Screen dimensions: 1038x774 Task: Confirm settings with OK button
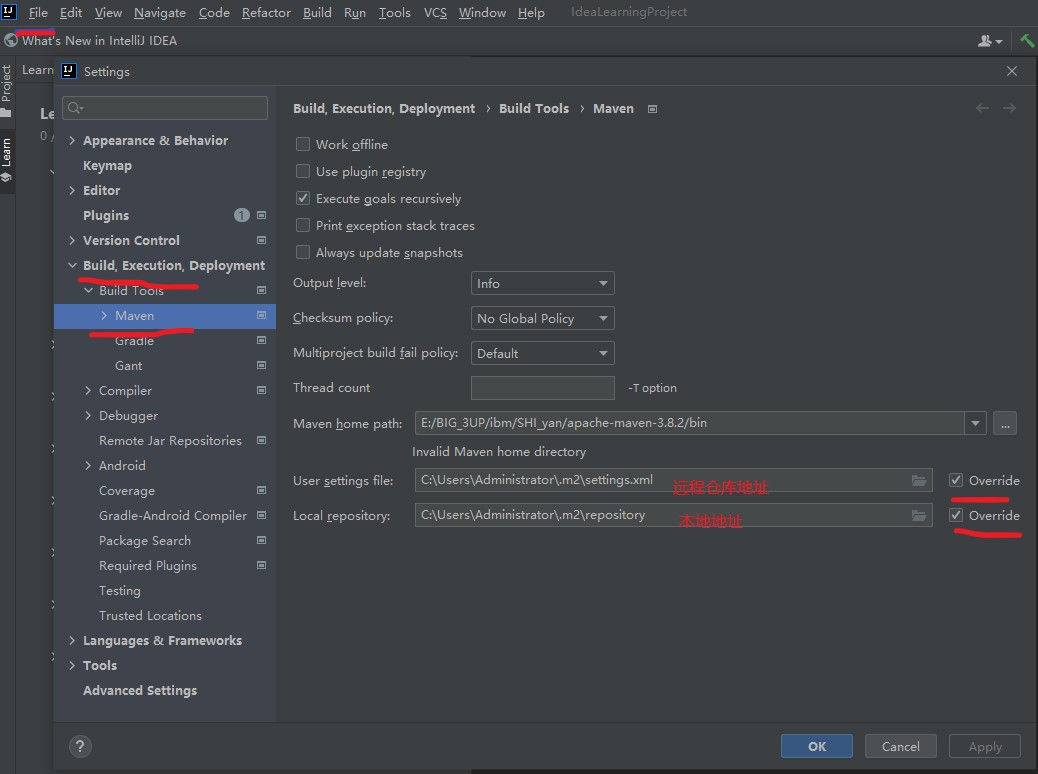pyautogui.click(x=816, y=746)
